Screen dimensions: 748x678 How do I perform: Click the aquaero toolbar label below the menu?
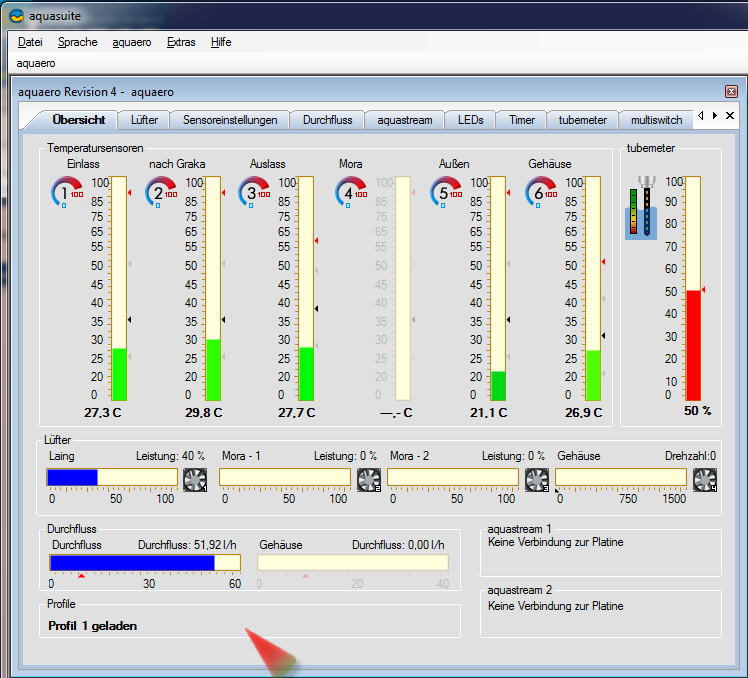[36, 63]
